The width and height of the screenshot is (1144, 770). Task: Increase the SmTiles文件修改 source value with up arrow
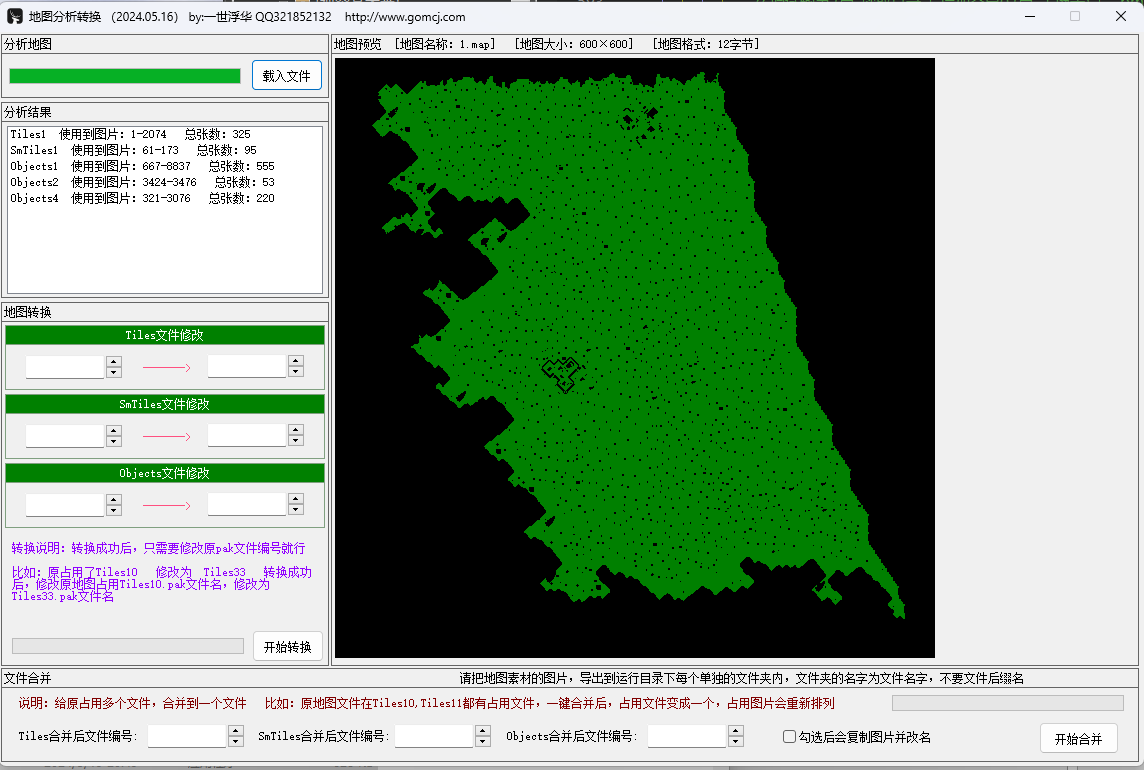[114, 430]
